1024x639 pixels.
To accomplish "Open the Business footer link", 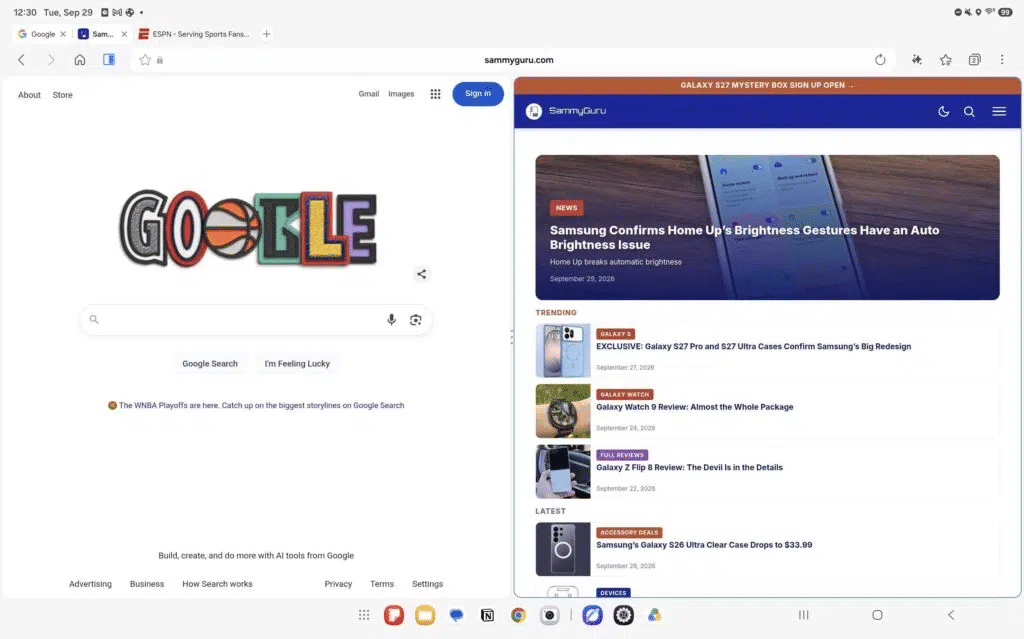I will [147, 583].
